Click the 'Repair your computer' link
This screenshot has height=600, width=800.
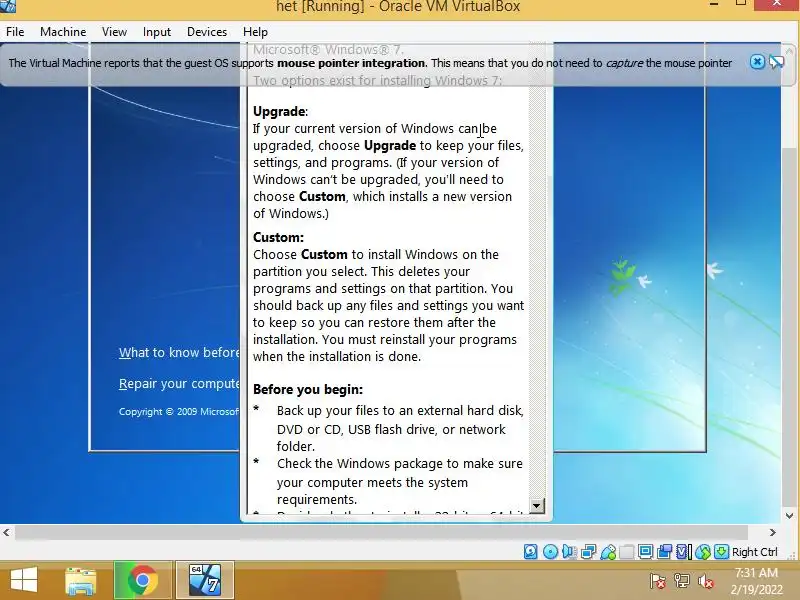pyautogui.click(x=179, y=383)
